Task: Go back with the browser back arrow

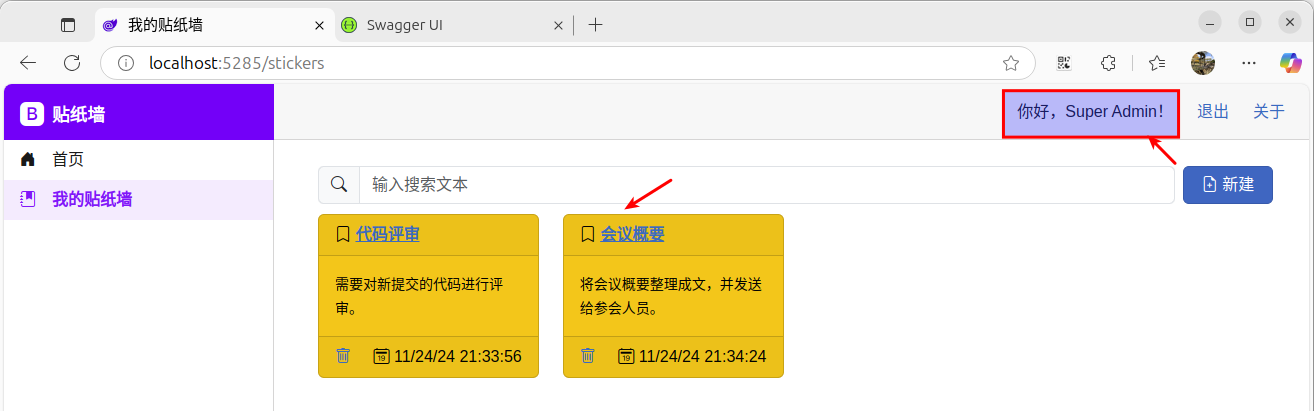Action: 28,63
